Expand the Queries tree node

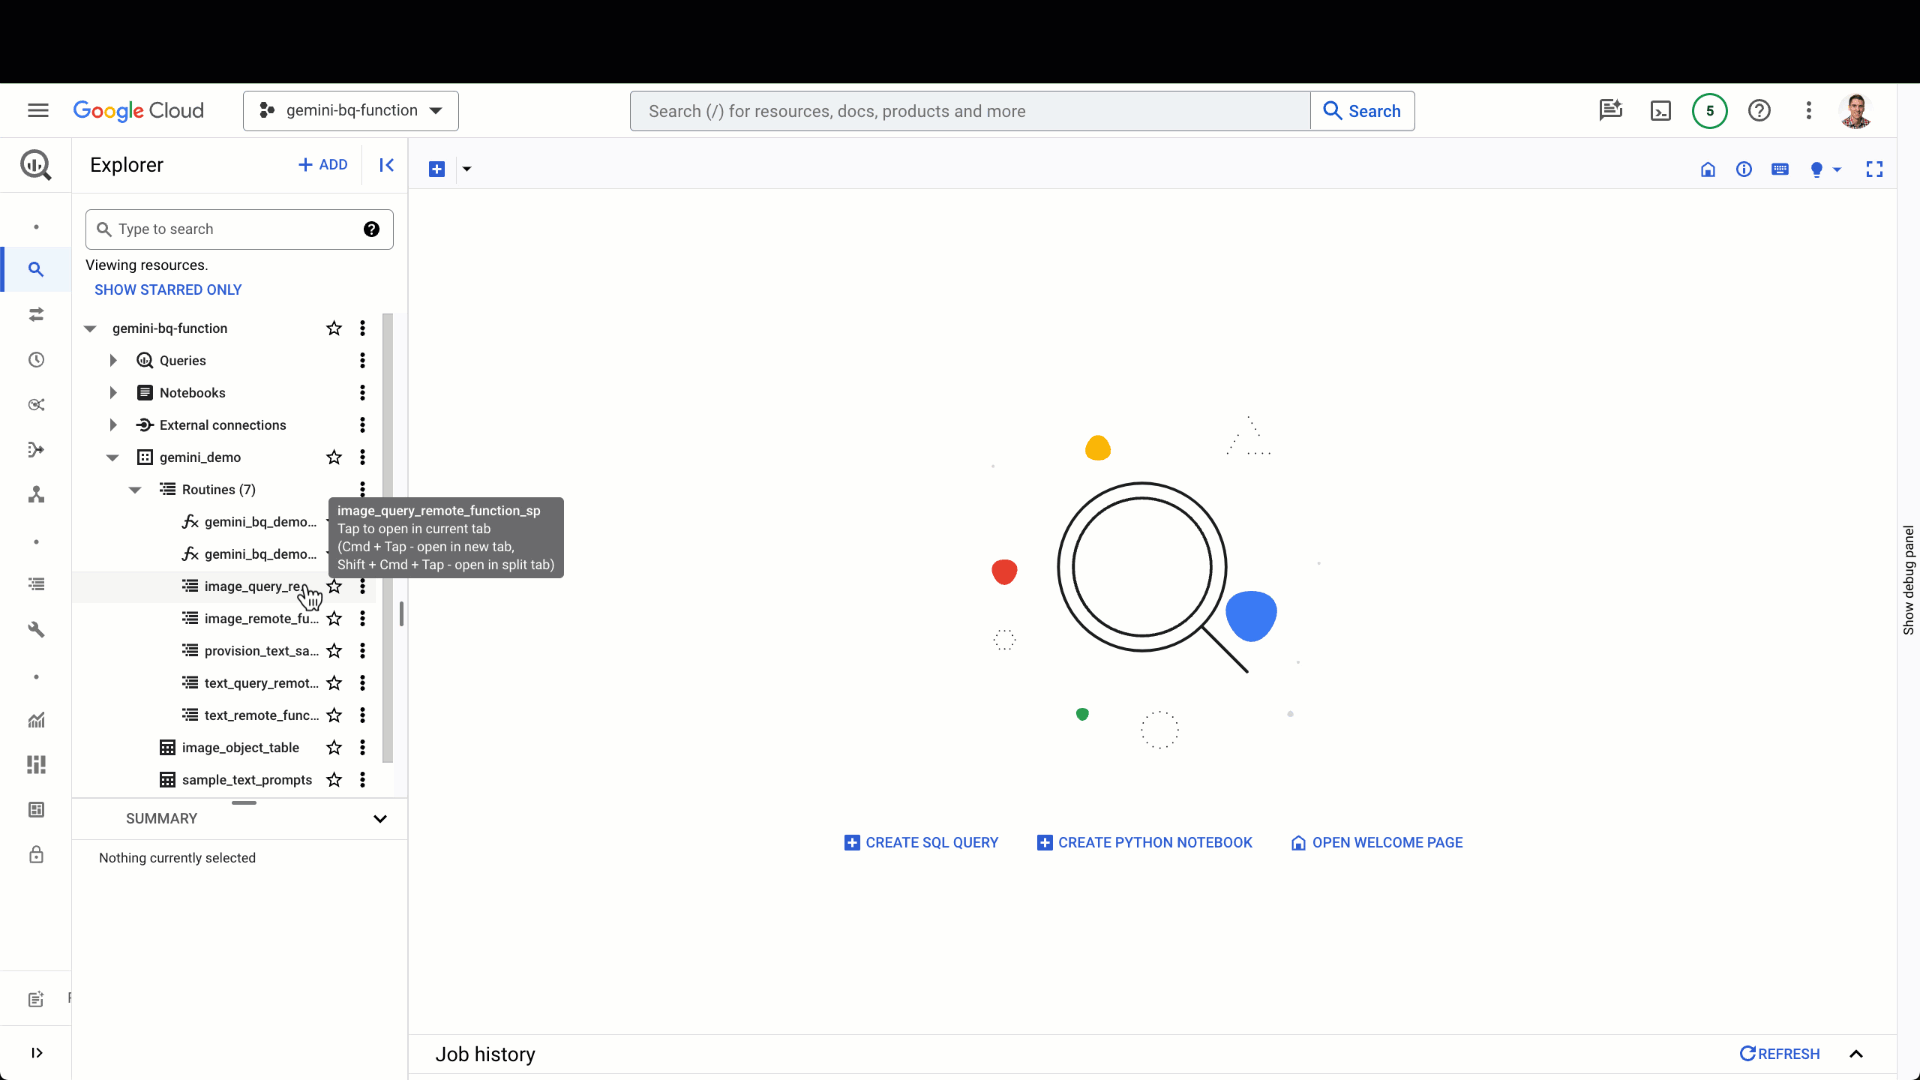(x=113, y=361)
